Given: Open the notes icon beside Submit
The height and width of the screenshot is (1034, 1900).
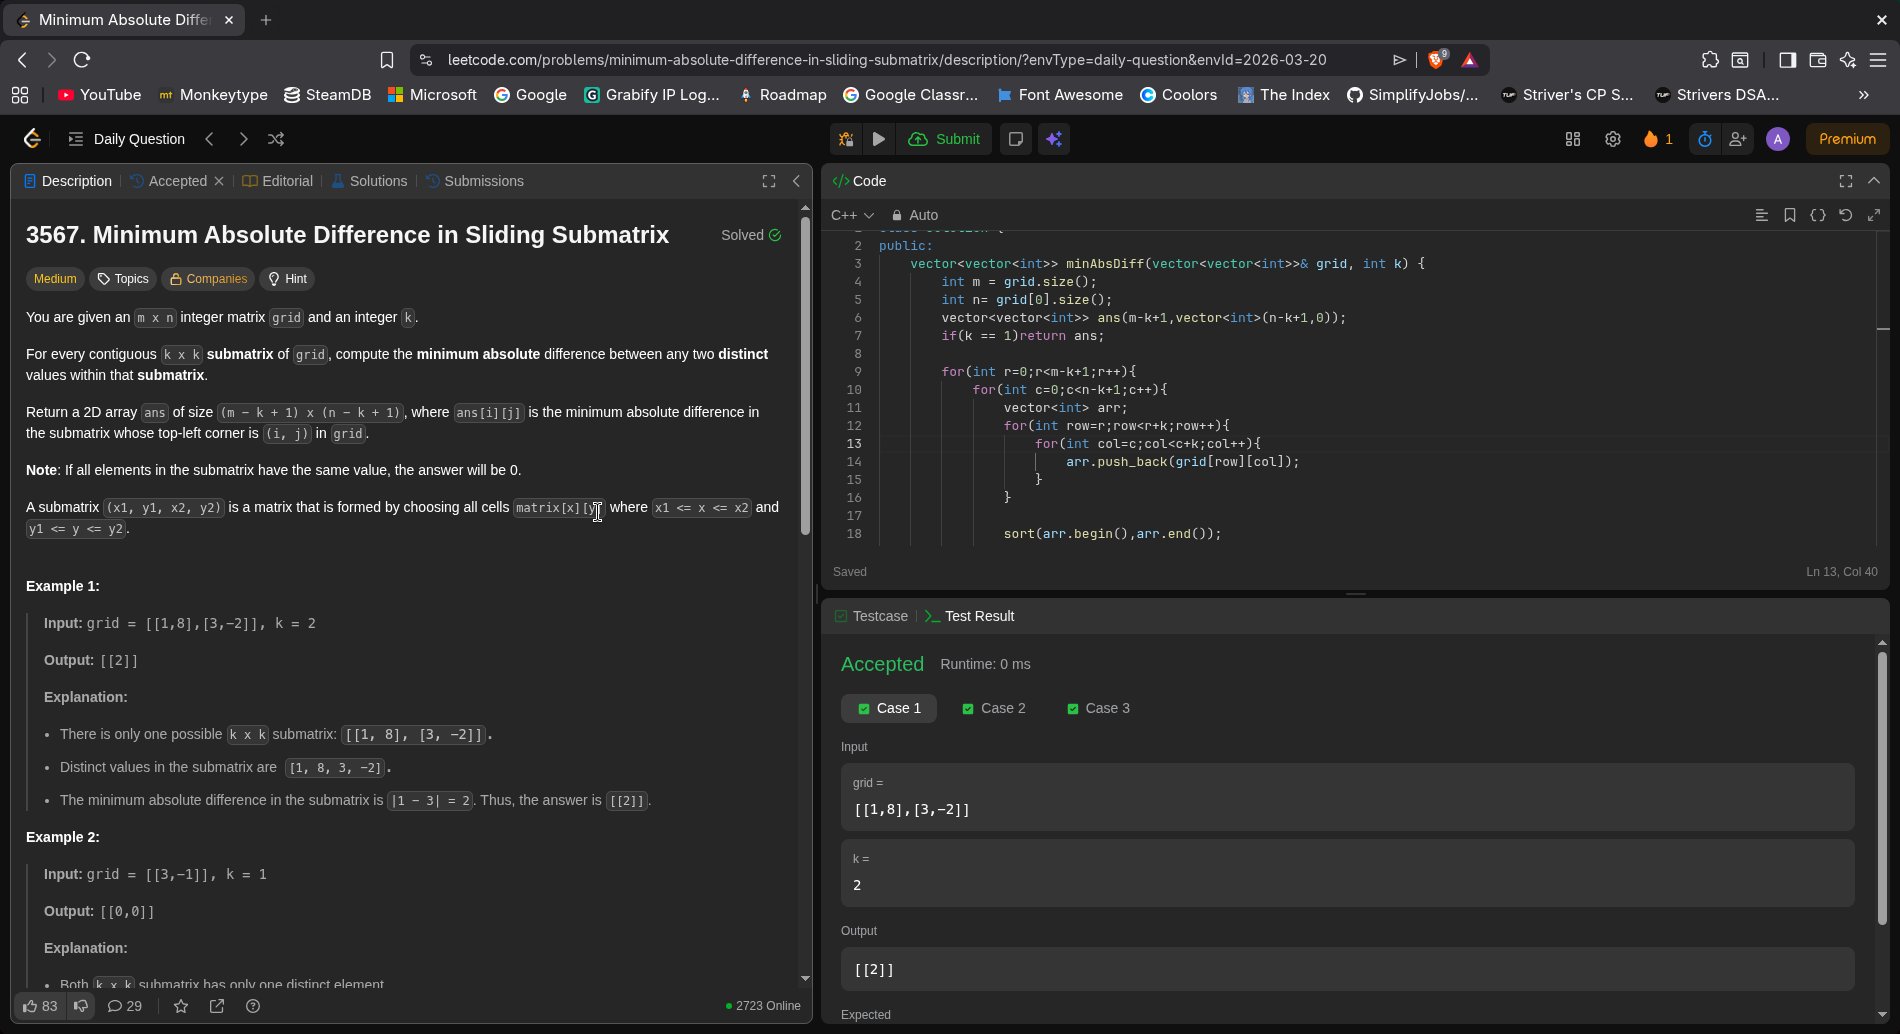Looking at the screenshot, I should [1015, 139].
